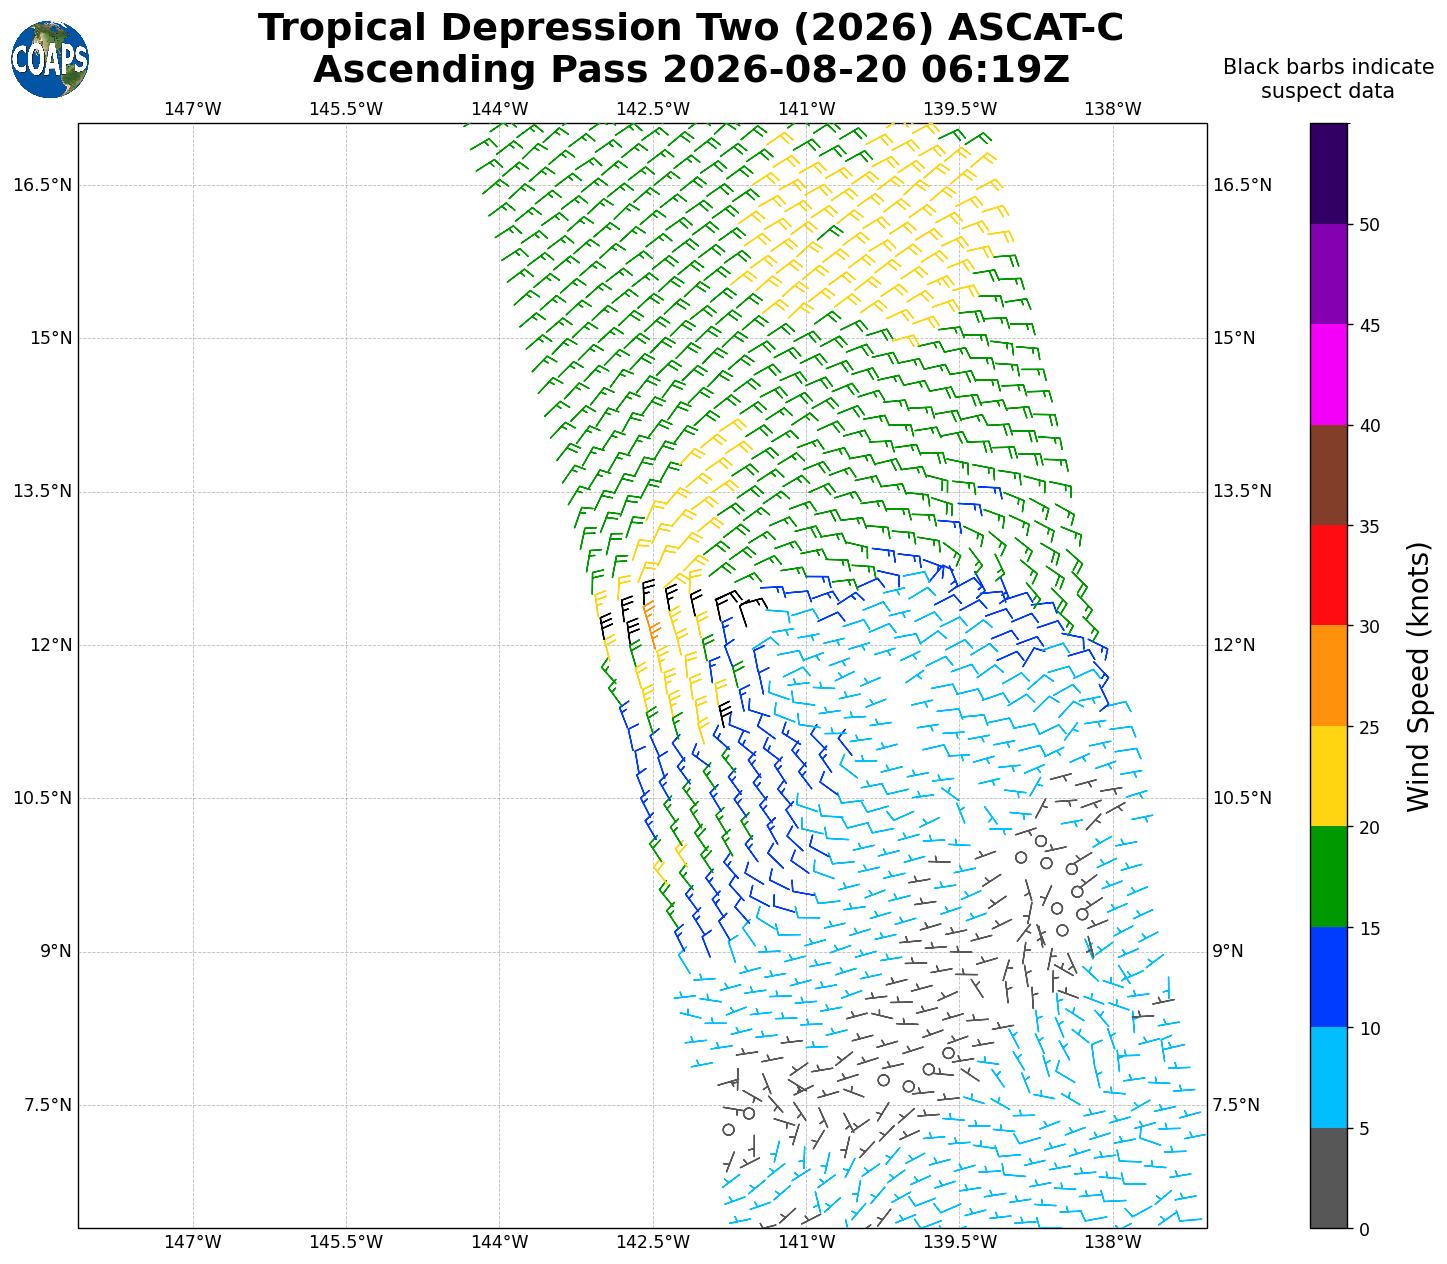Image resolution: width=1447 pixels, height=1264 pixels.
Task: Click the Wind Speed (knots) axis label
Action: pos(1418,677)
